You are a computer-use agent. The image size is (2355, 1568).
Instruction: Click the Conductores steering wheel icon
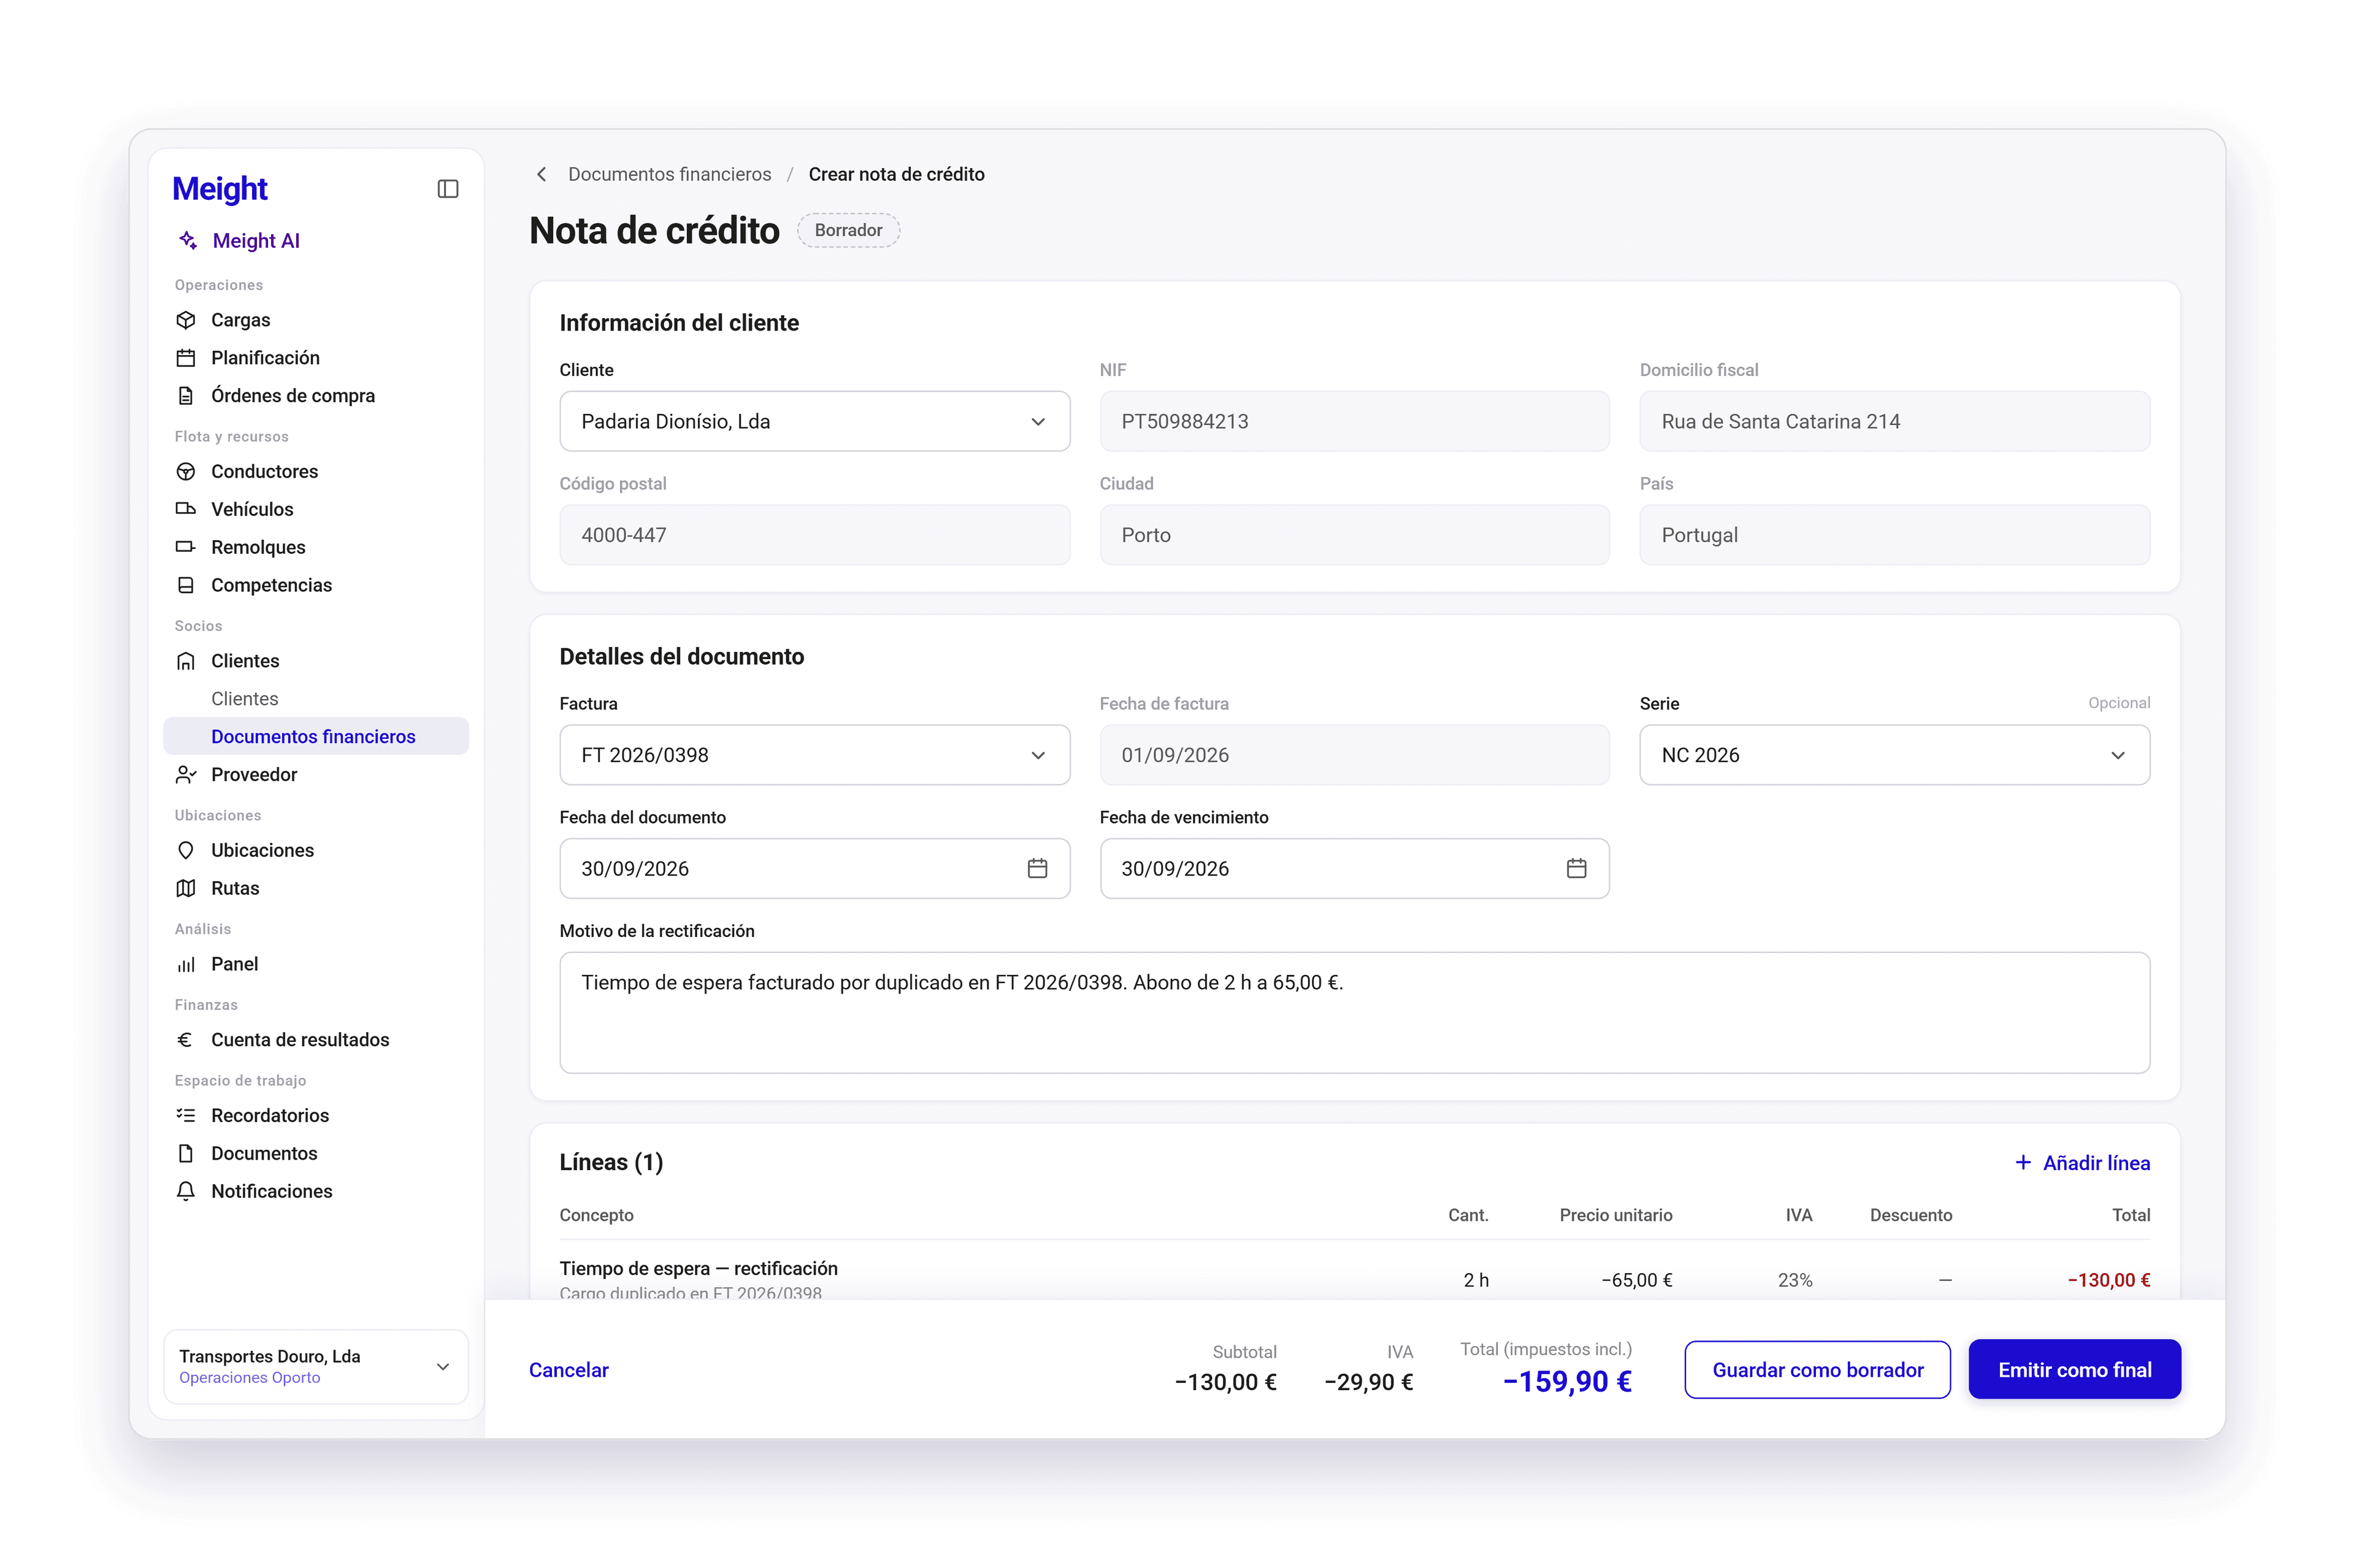click(x=186, y=471)
